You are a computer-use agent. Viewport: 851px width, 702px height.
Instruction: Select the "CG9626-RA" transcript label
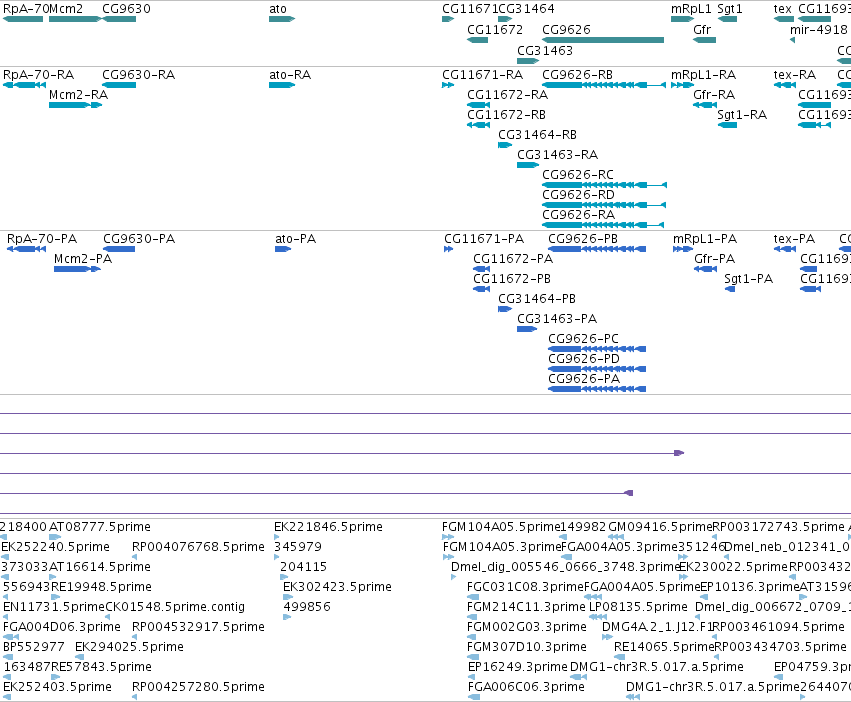click(579, 214)
